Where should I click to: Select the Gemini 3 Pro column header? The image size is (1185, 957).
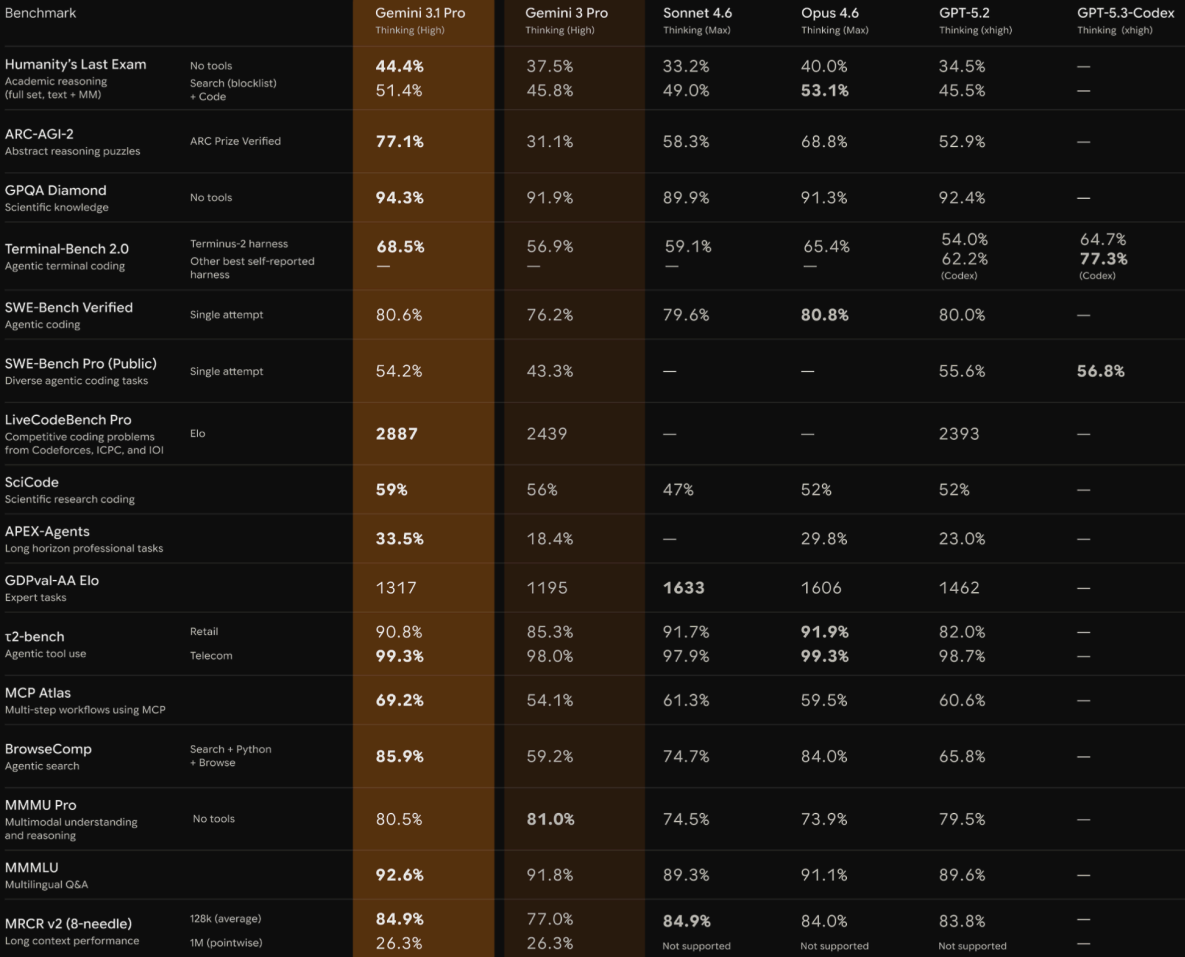click(566, 14)
